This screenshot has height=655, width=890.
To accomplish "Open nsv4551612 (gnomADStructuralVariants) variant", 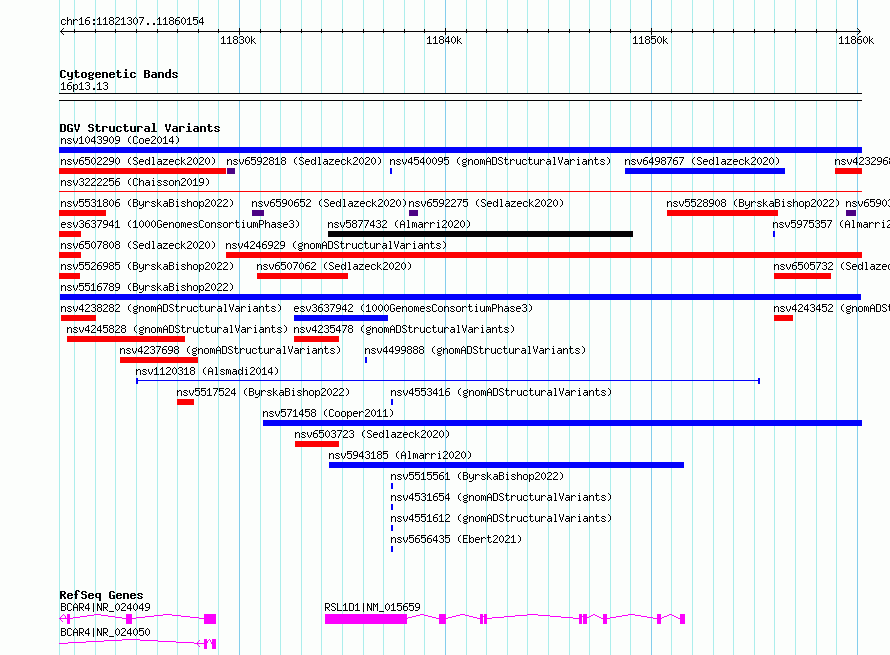I will coord(501,518).
